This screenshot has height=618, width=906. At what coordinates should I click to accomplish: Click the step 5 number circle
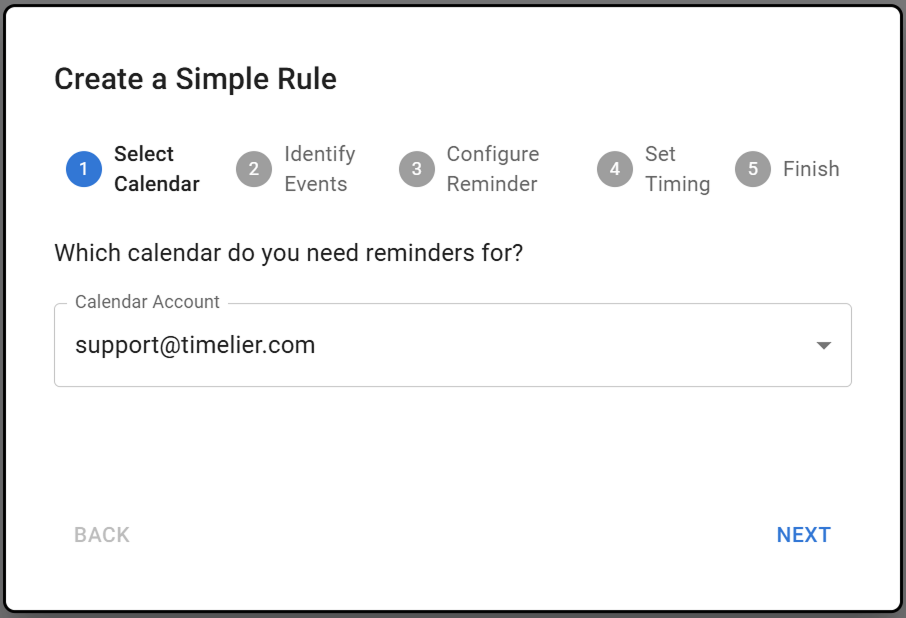tap(753, 169)
